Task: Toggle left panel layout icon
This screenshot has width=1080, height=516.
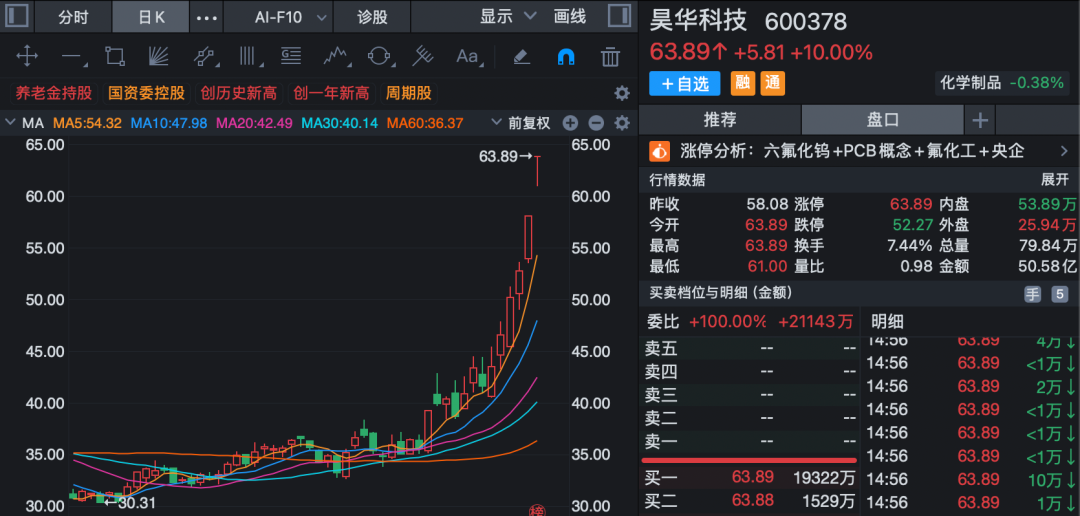Action: 17,16
